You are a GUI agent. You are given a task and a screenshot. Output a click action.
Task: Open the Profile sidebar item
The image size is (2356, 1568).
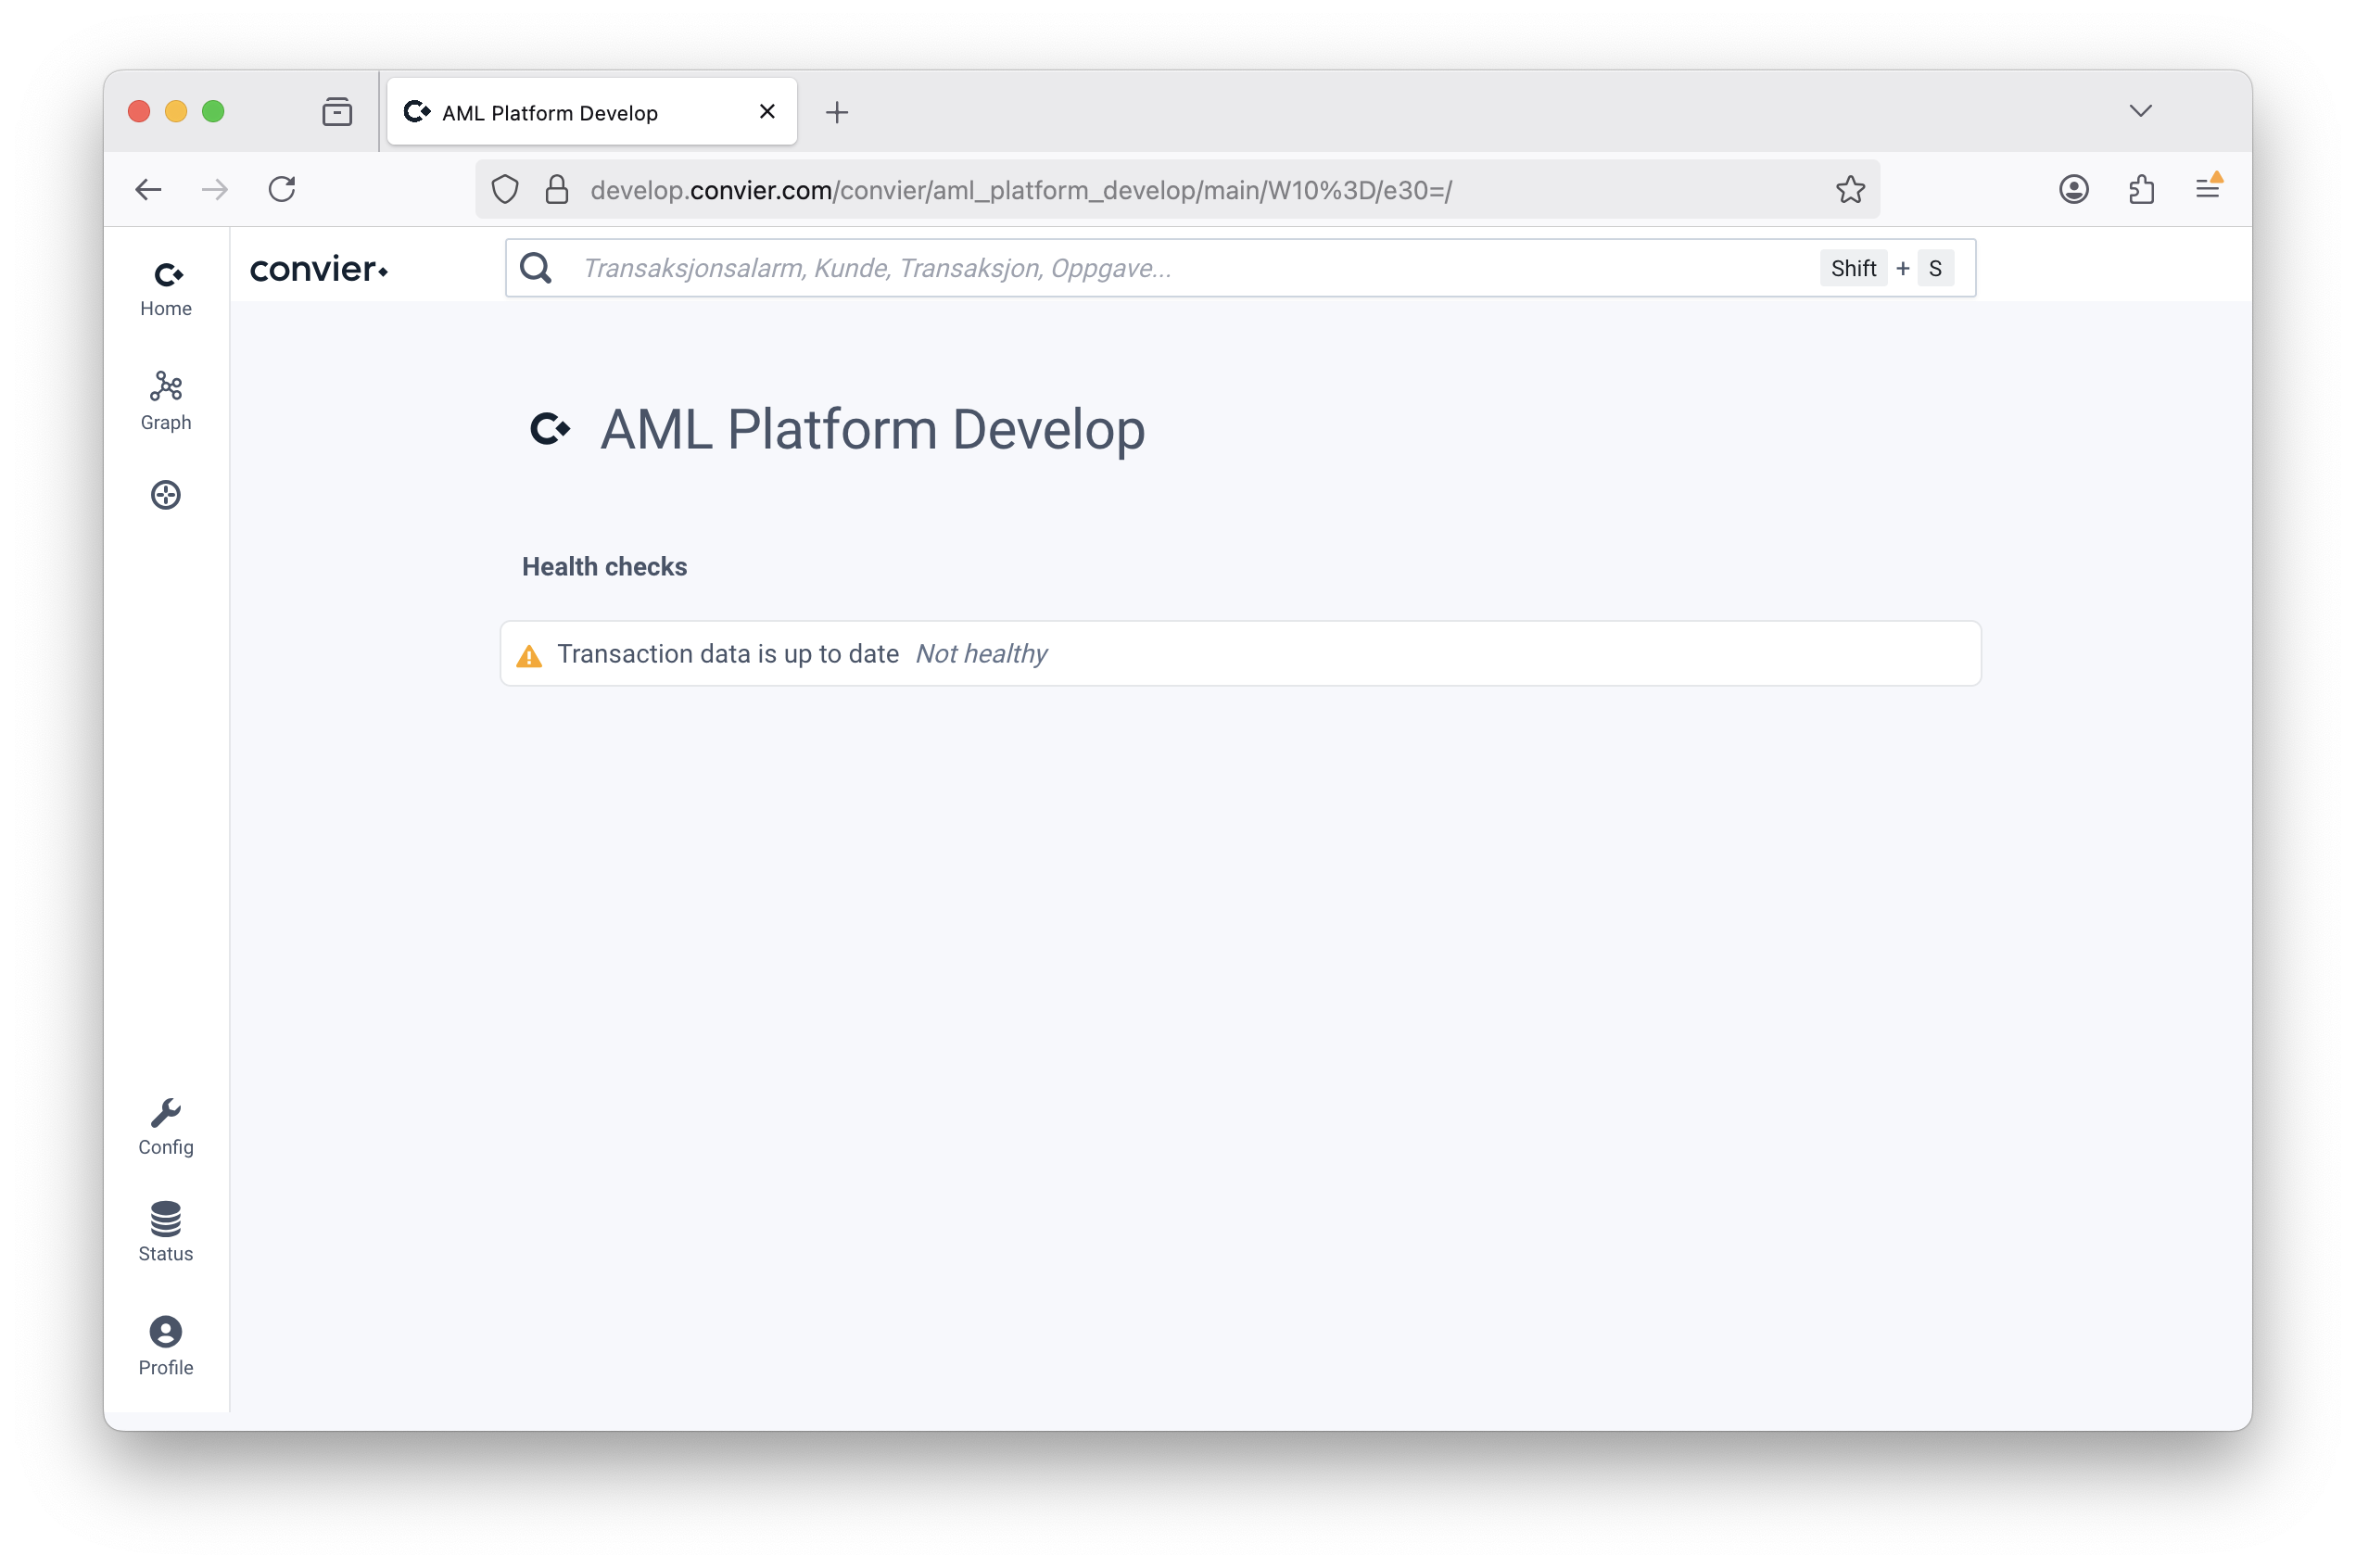point(166,1346)
